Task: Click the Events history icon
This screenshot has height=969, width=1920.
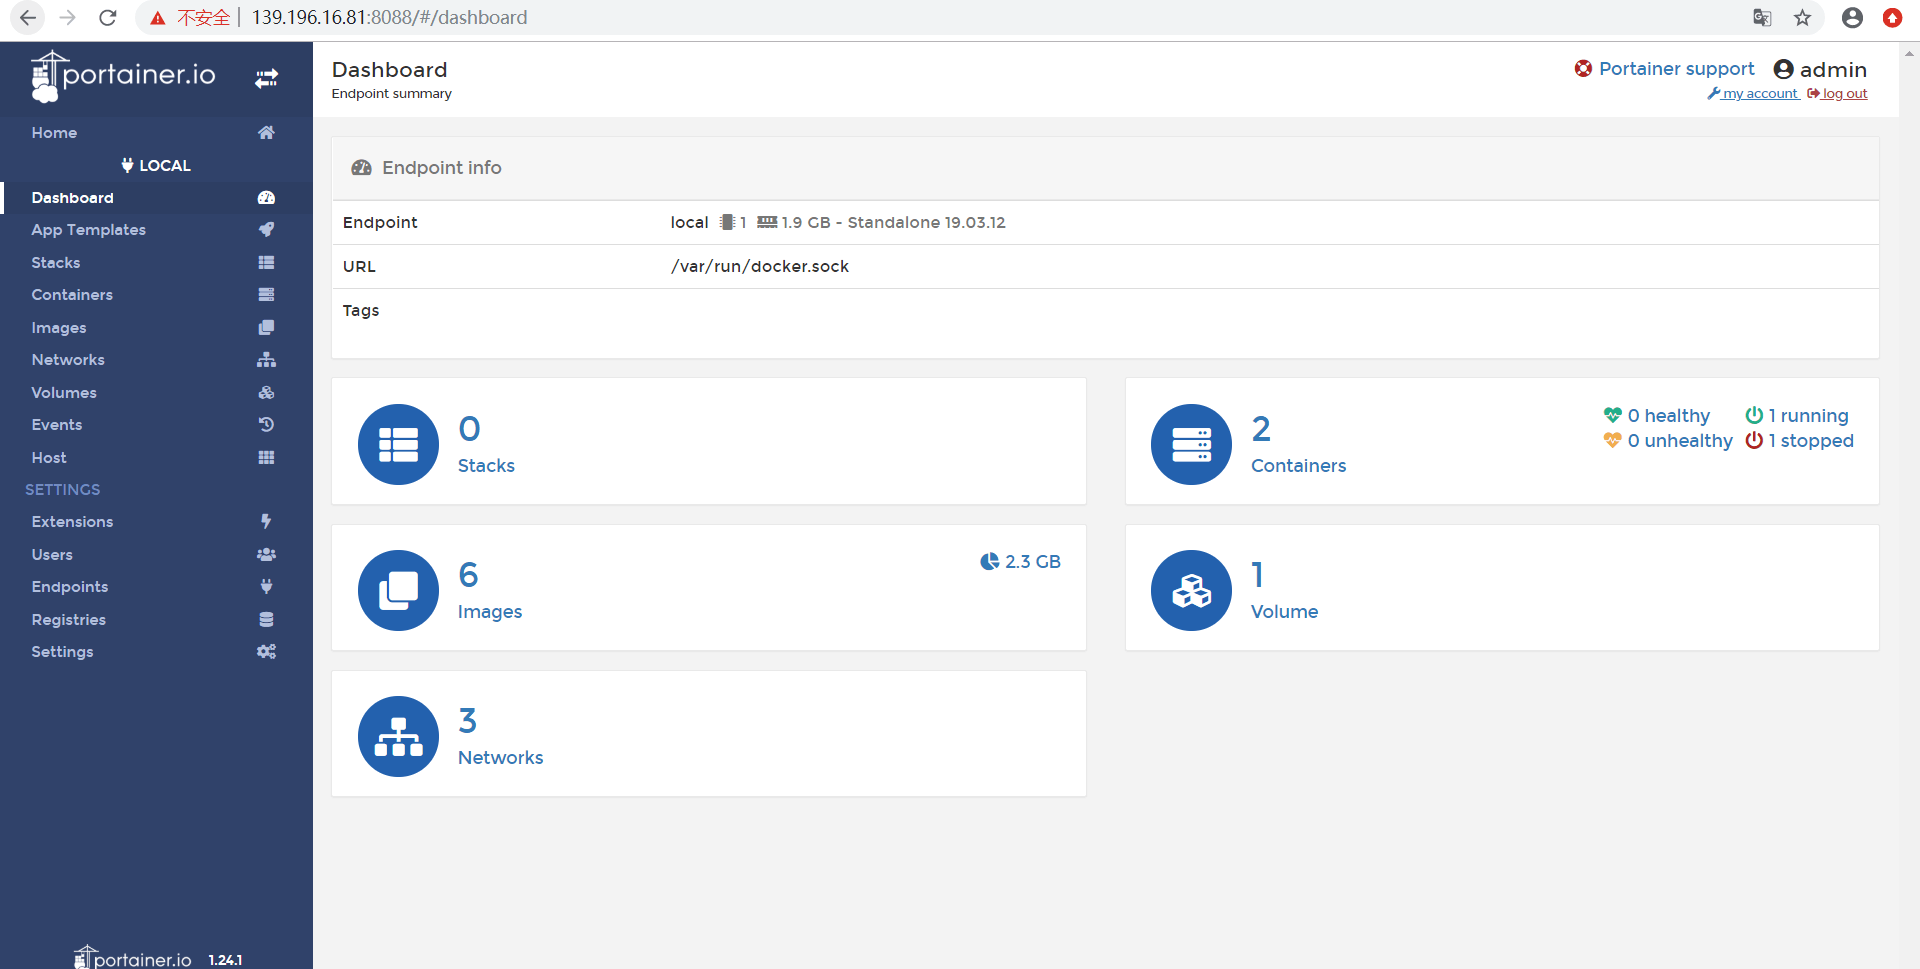Action: (x=266, y=425)
